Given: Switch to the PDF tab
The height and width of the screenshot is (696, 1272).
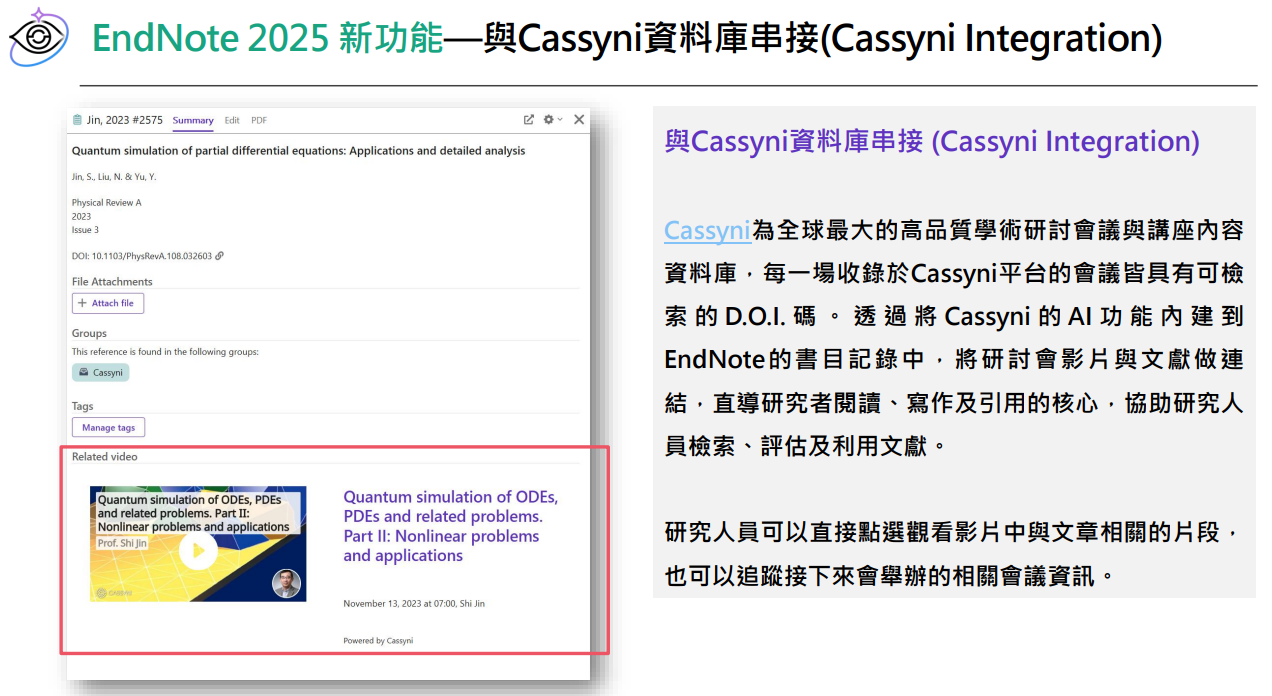Looking at the screenshot, I should [x=258, y=120].
